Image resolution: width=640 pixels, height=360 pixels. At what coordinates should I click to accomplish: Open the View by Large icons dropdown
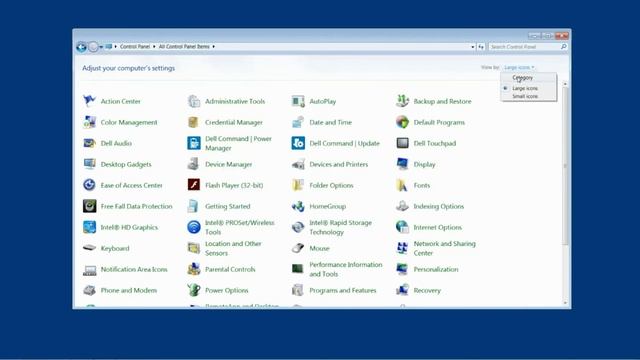point(519,67)
